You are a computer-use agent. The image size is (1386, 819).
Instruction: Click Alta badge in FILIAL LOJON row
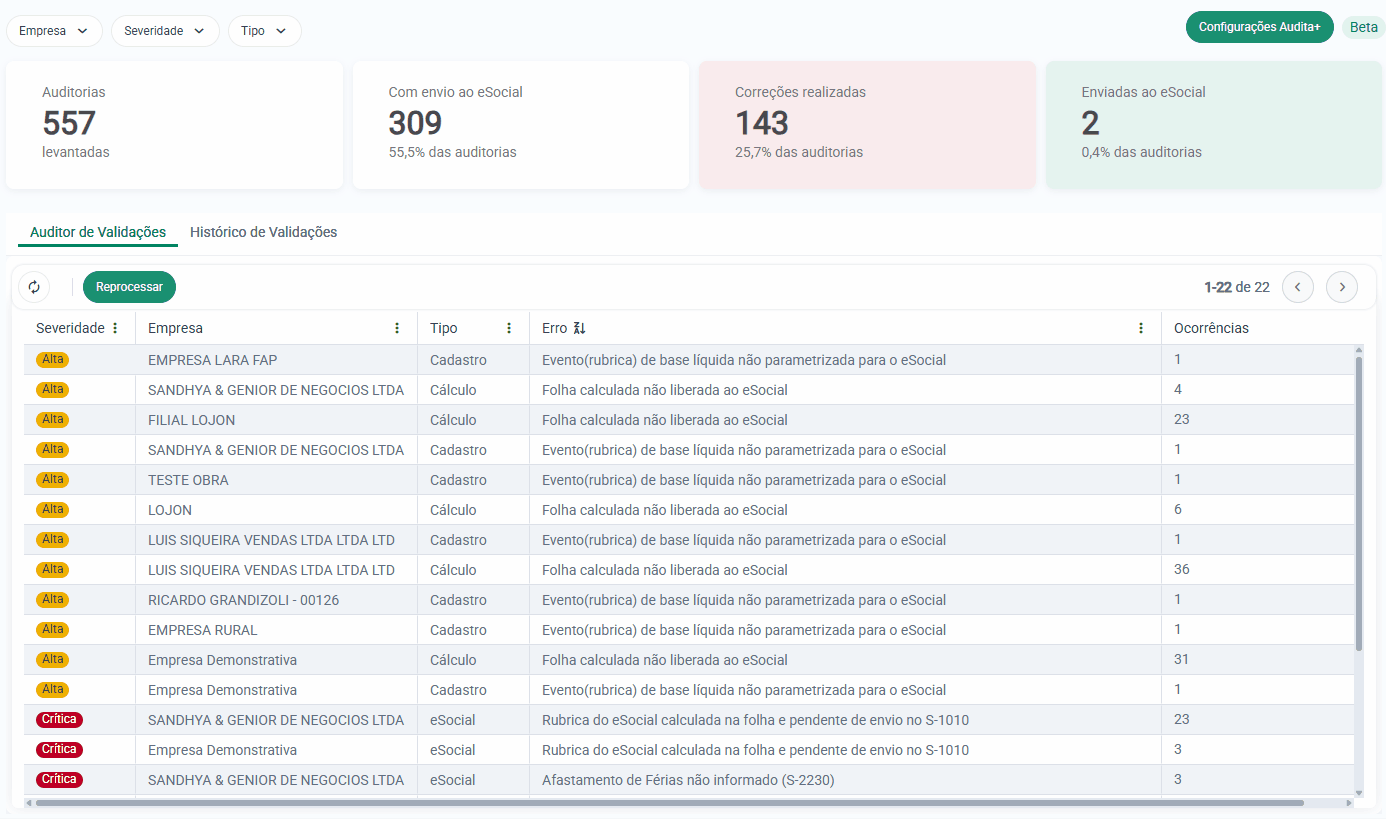[x=53, y=420]
